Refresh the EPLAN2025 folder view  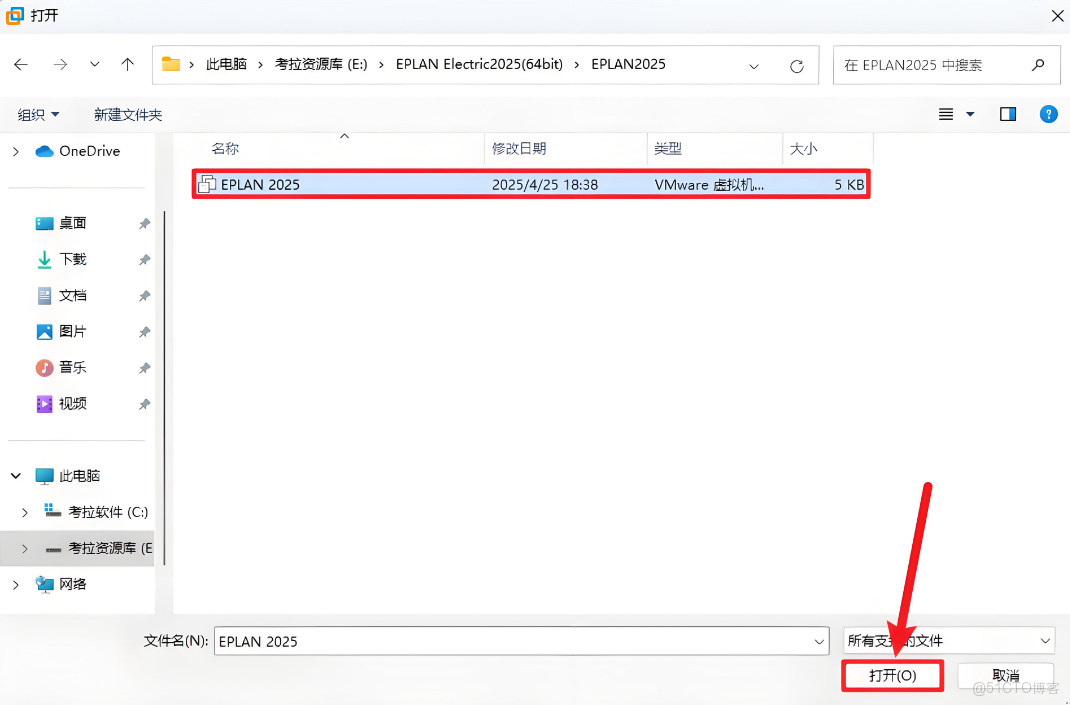pos(797,64)
